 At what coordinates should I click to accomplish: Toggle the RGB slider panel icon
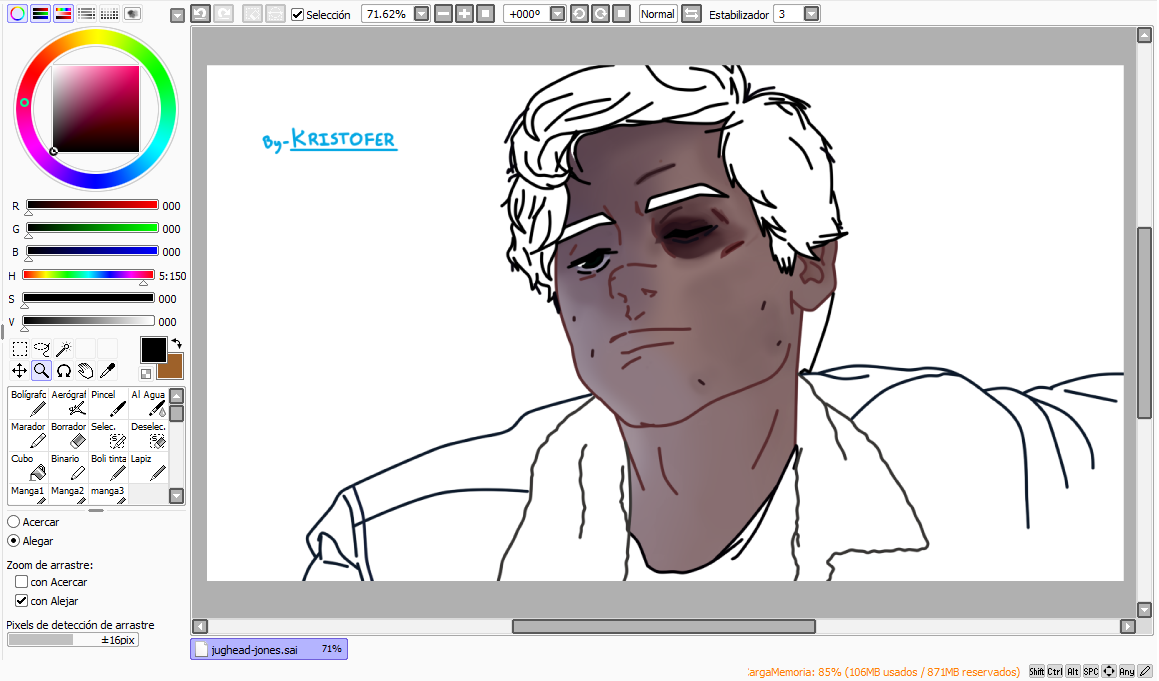tap(41, 13)
